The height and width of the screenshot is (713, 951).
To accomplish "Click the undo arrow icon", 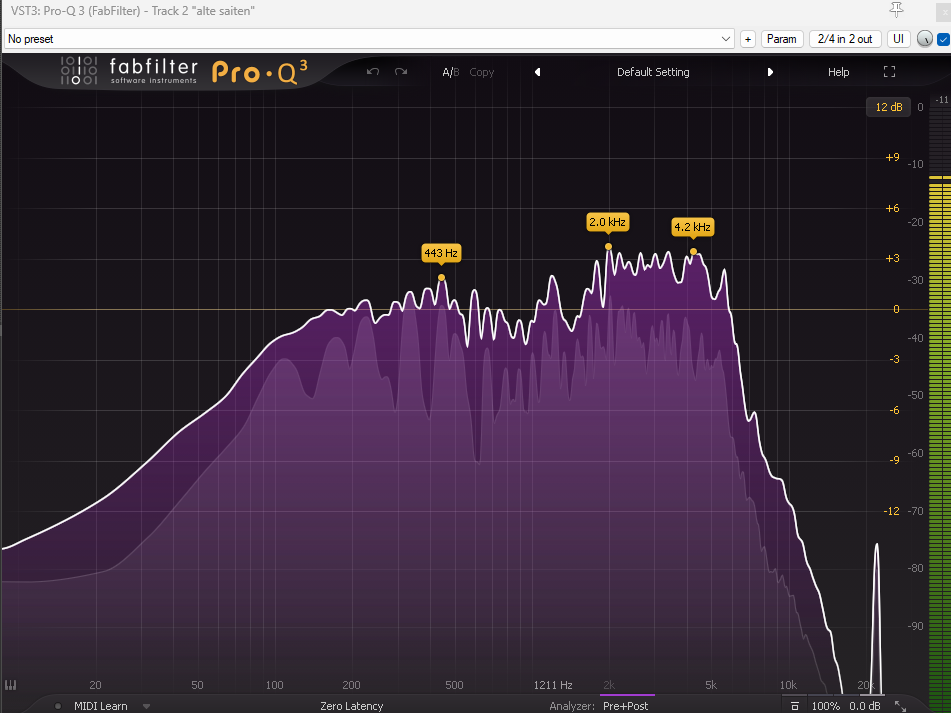I will coord(373,72).
